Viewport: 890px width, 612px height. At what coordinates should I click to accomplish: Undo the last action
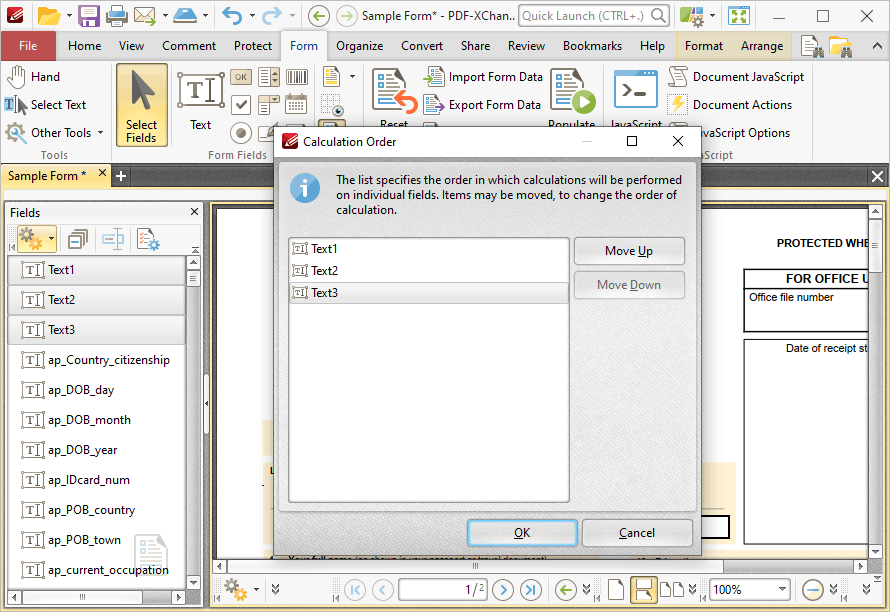(x=232, y=16)
